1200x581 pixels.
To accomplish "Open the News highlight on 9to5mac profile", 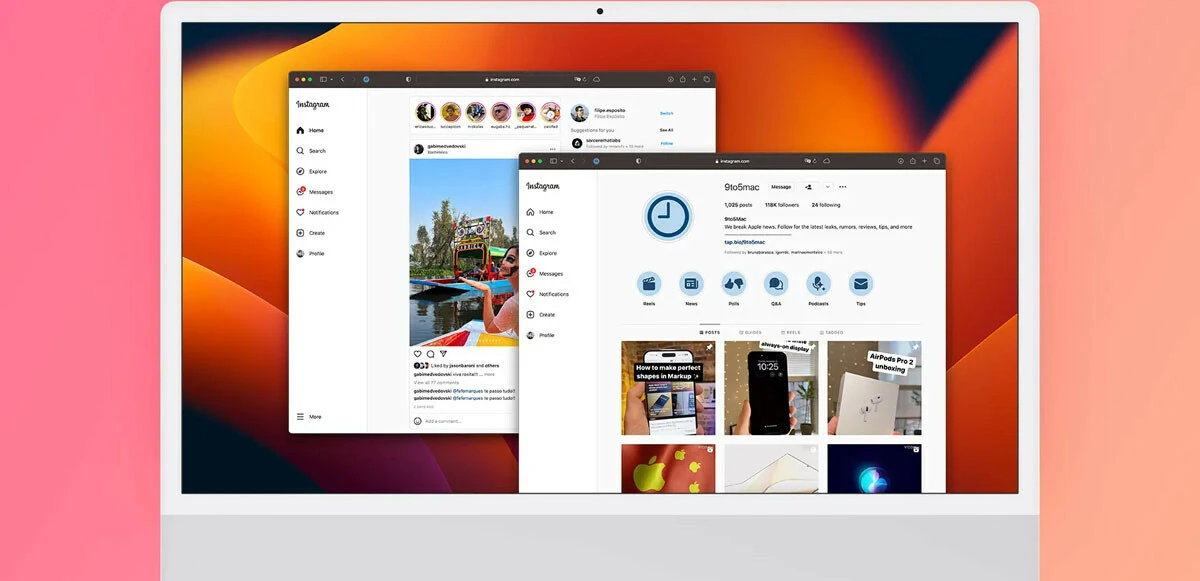I will pyautogui.click(x=691, y=284).
